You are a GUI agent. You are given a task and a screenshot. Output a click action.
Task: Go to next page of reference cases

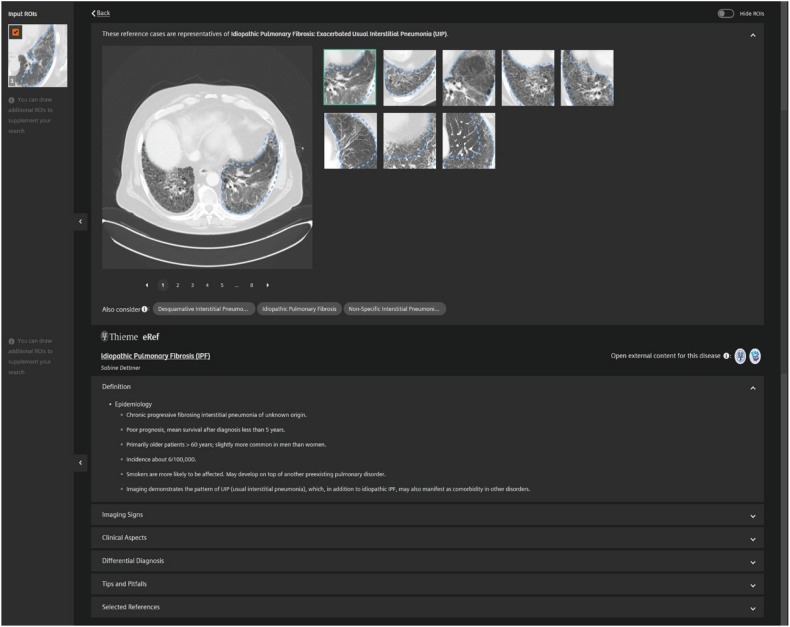pos(267,285)
